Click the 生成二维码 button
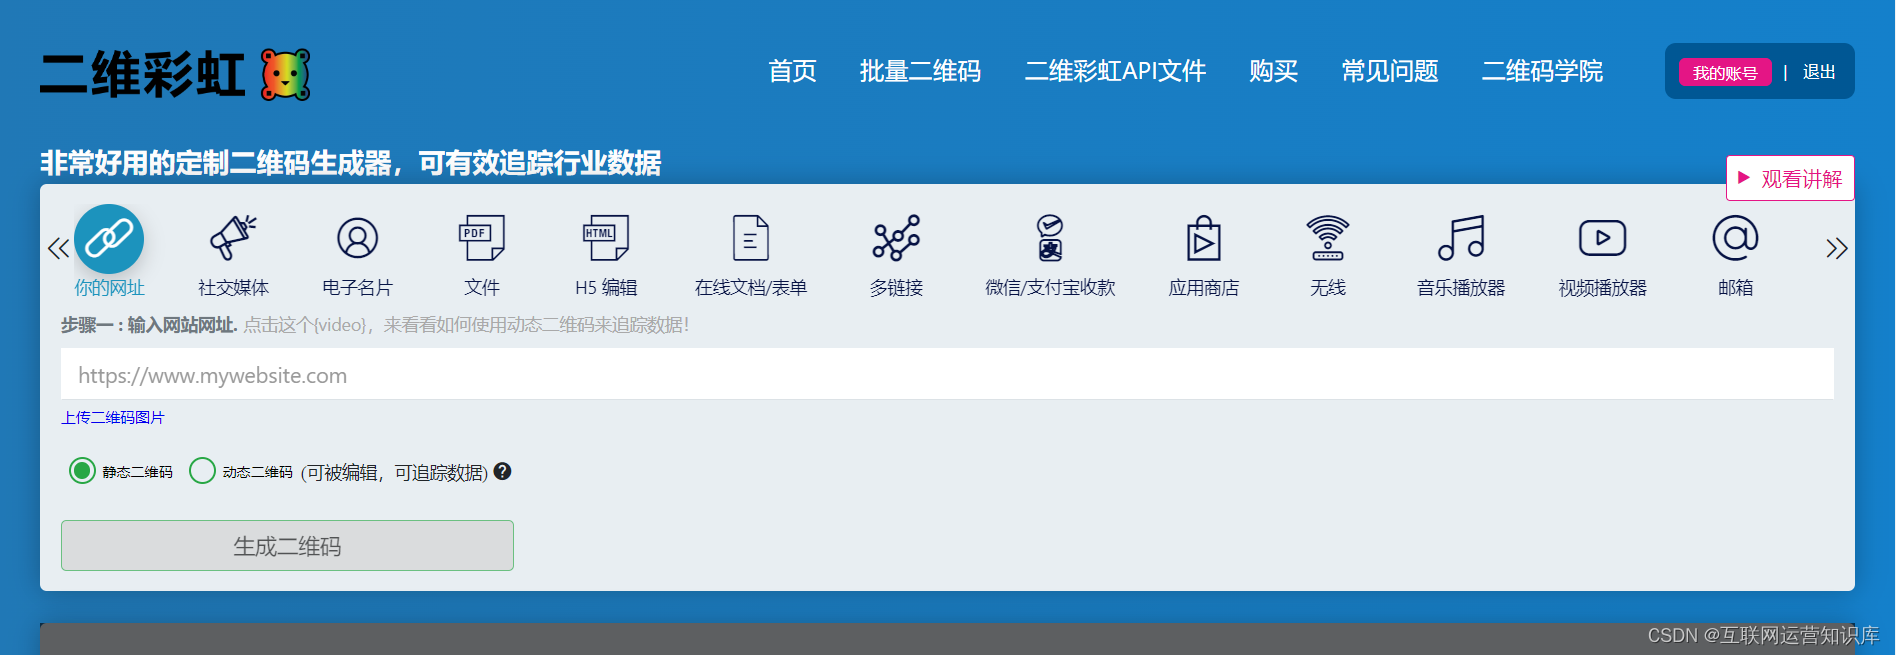This screenshot has height=655, width=1896. pos(287,545)
